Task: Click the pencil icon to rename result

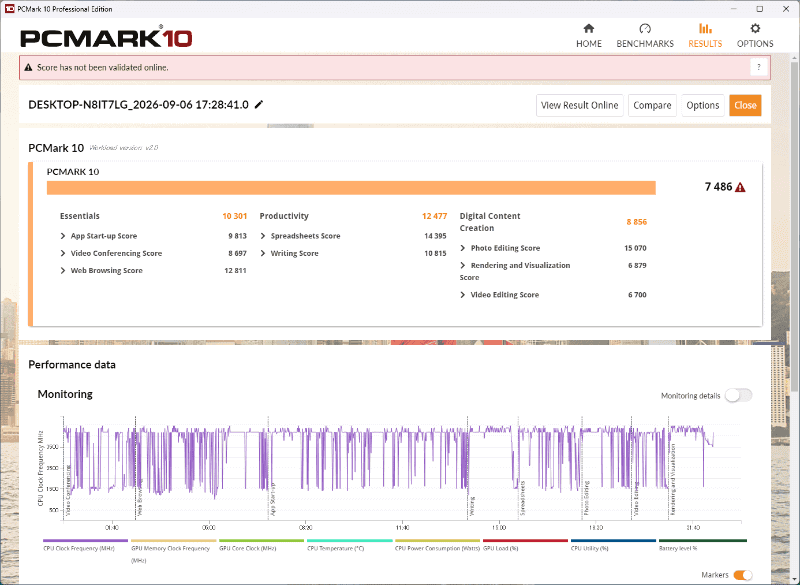Action: tap(259, 105)
